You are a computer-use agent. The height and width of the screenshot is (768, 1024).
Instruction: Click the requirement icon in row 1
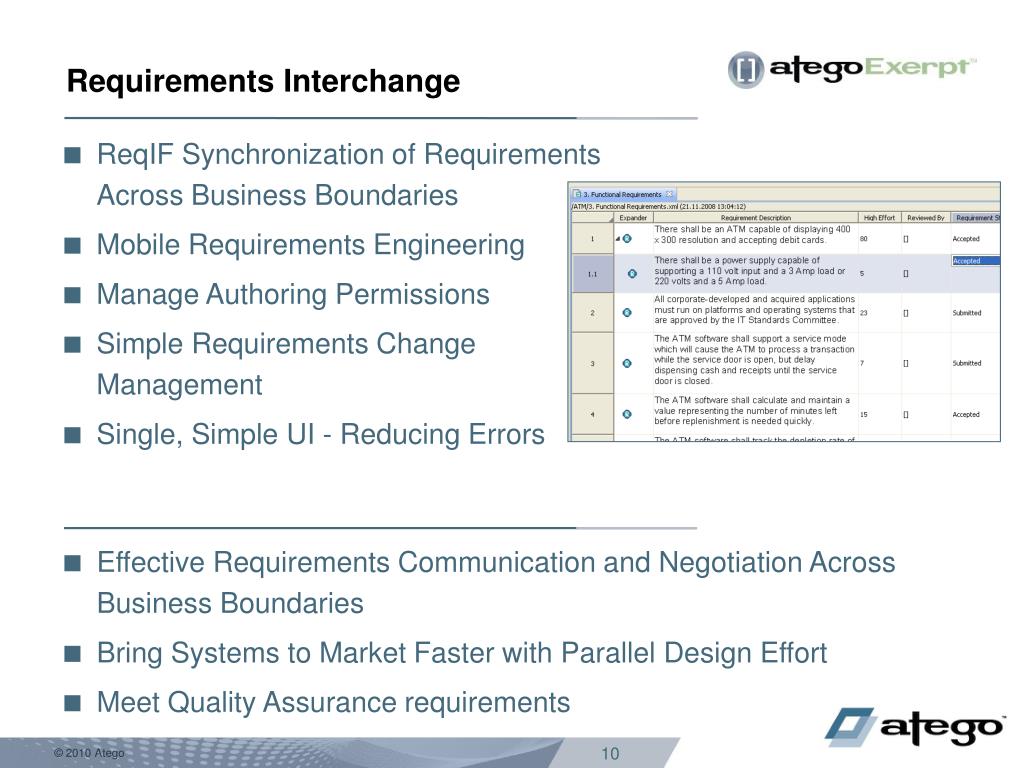pos(627,239)
